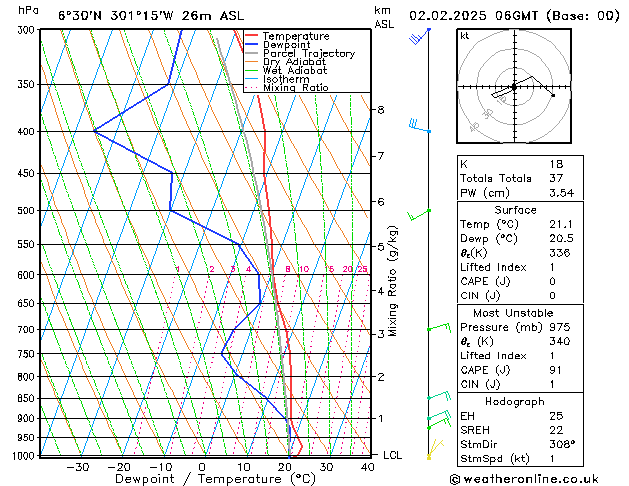Select the EH value 25
This screenshot has height=486, width=629.
click(556, 416)
